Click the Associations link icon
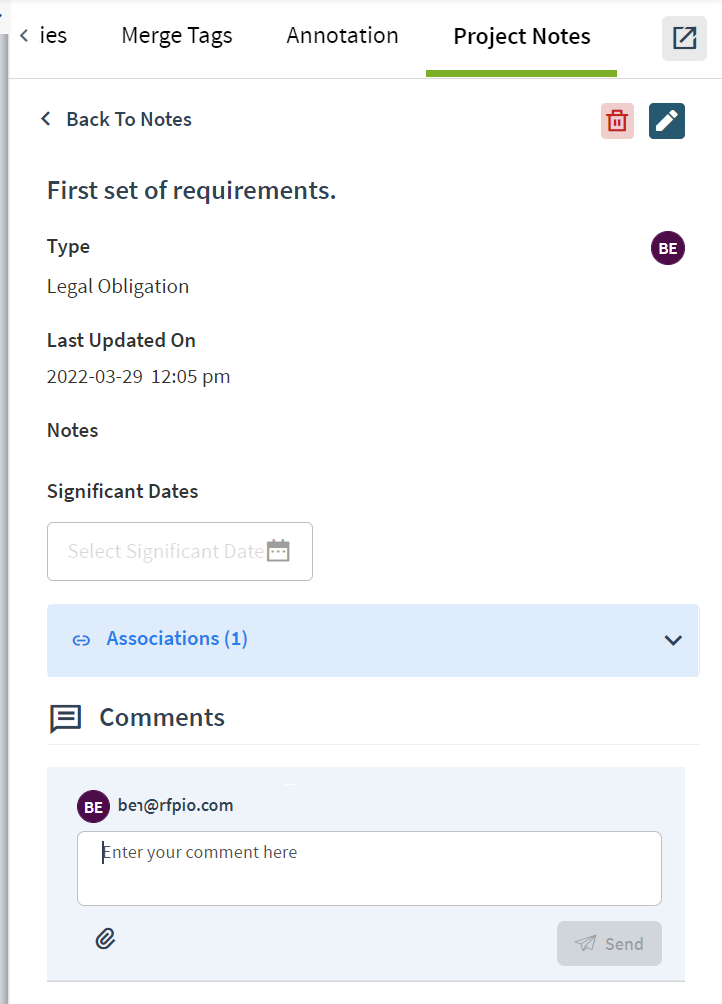The image size is (722, 1004). [81, 640]
